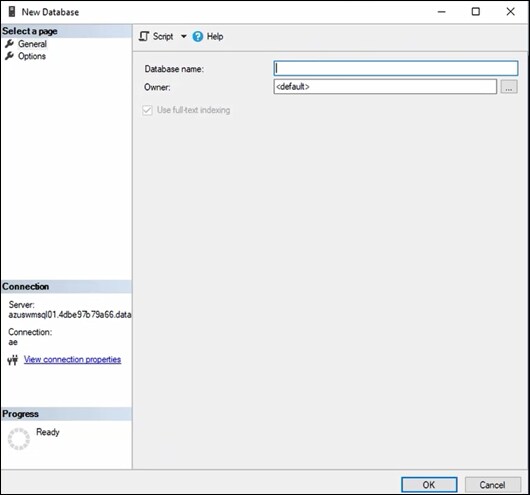Click the wrench icon beside Options

pyautogui.click(x=9, y=56)
